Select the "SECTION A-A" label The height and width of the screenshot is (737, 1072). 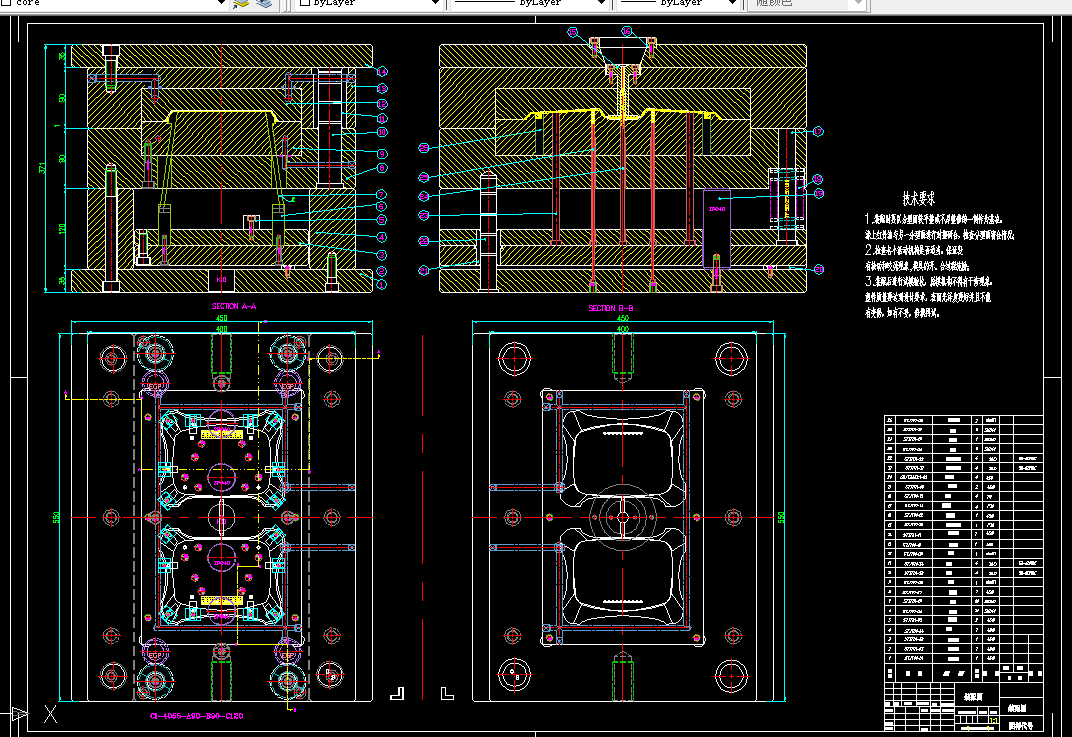click(234, 306)
